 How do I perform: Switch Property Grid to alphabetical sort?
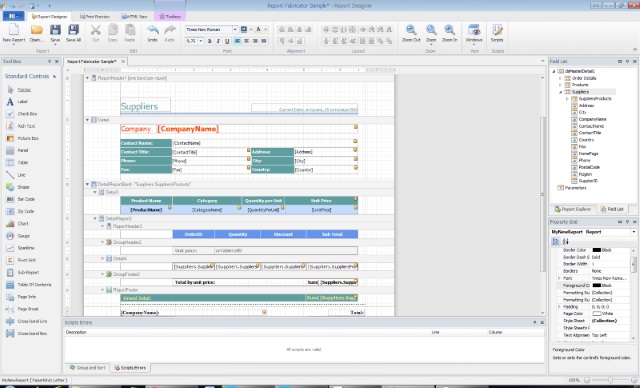pos(565,241)
